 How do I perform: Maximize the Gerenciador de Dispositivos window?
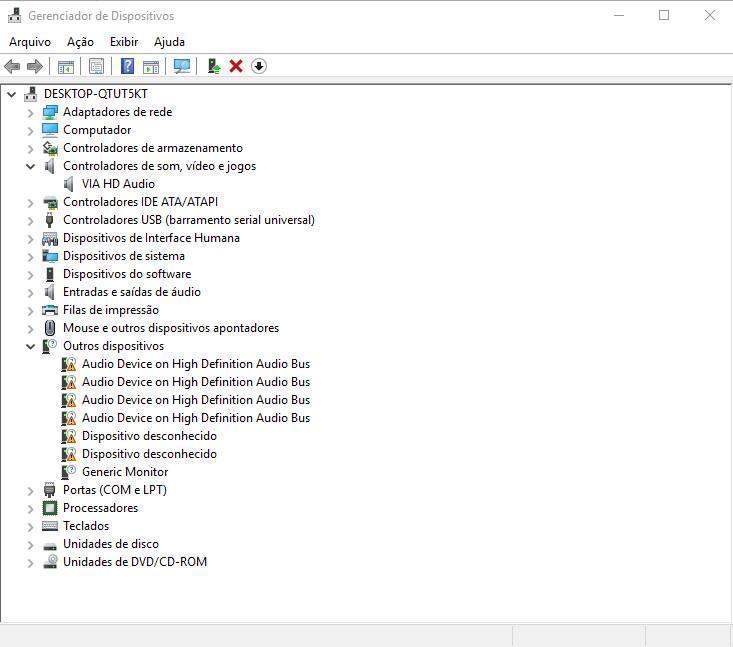tap(664, 15)
